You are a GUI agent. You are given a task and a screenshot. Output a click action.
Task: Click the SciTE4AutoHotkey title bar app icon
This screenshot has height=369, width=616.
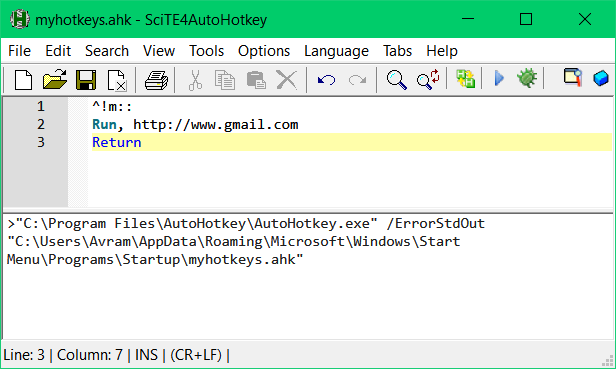click(x=20, y=19)
